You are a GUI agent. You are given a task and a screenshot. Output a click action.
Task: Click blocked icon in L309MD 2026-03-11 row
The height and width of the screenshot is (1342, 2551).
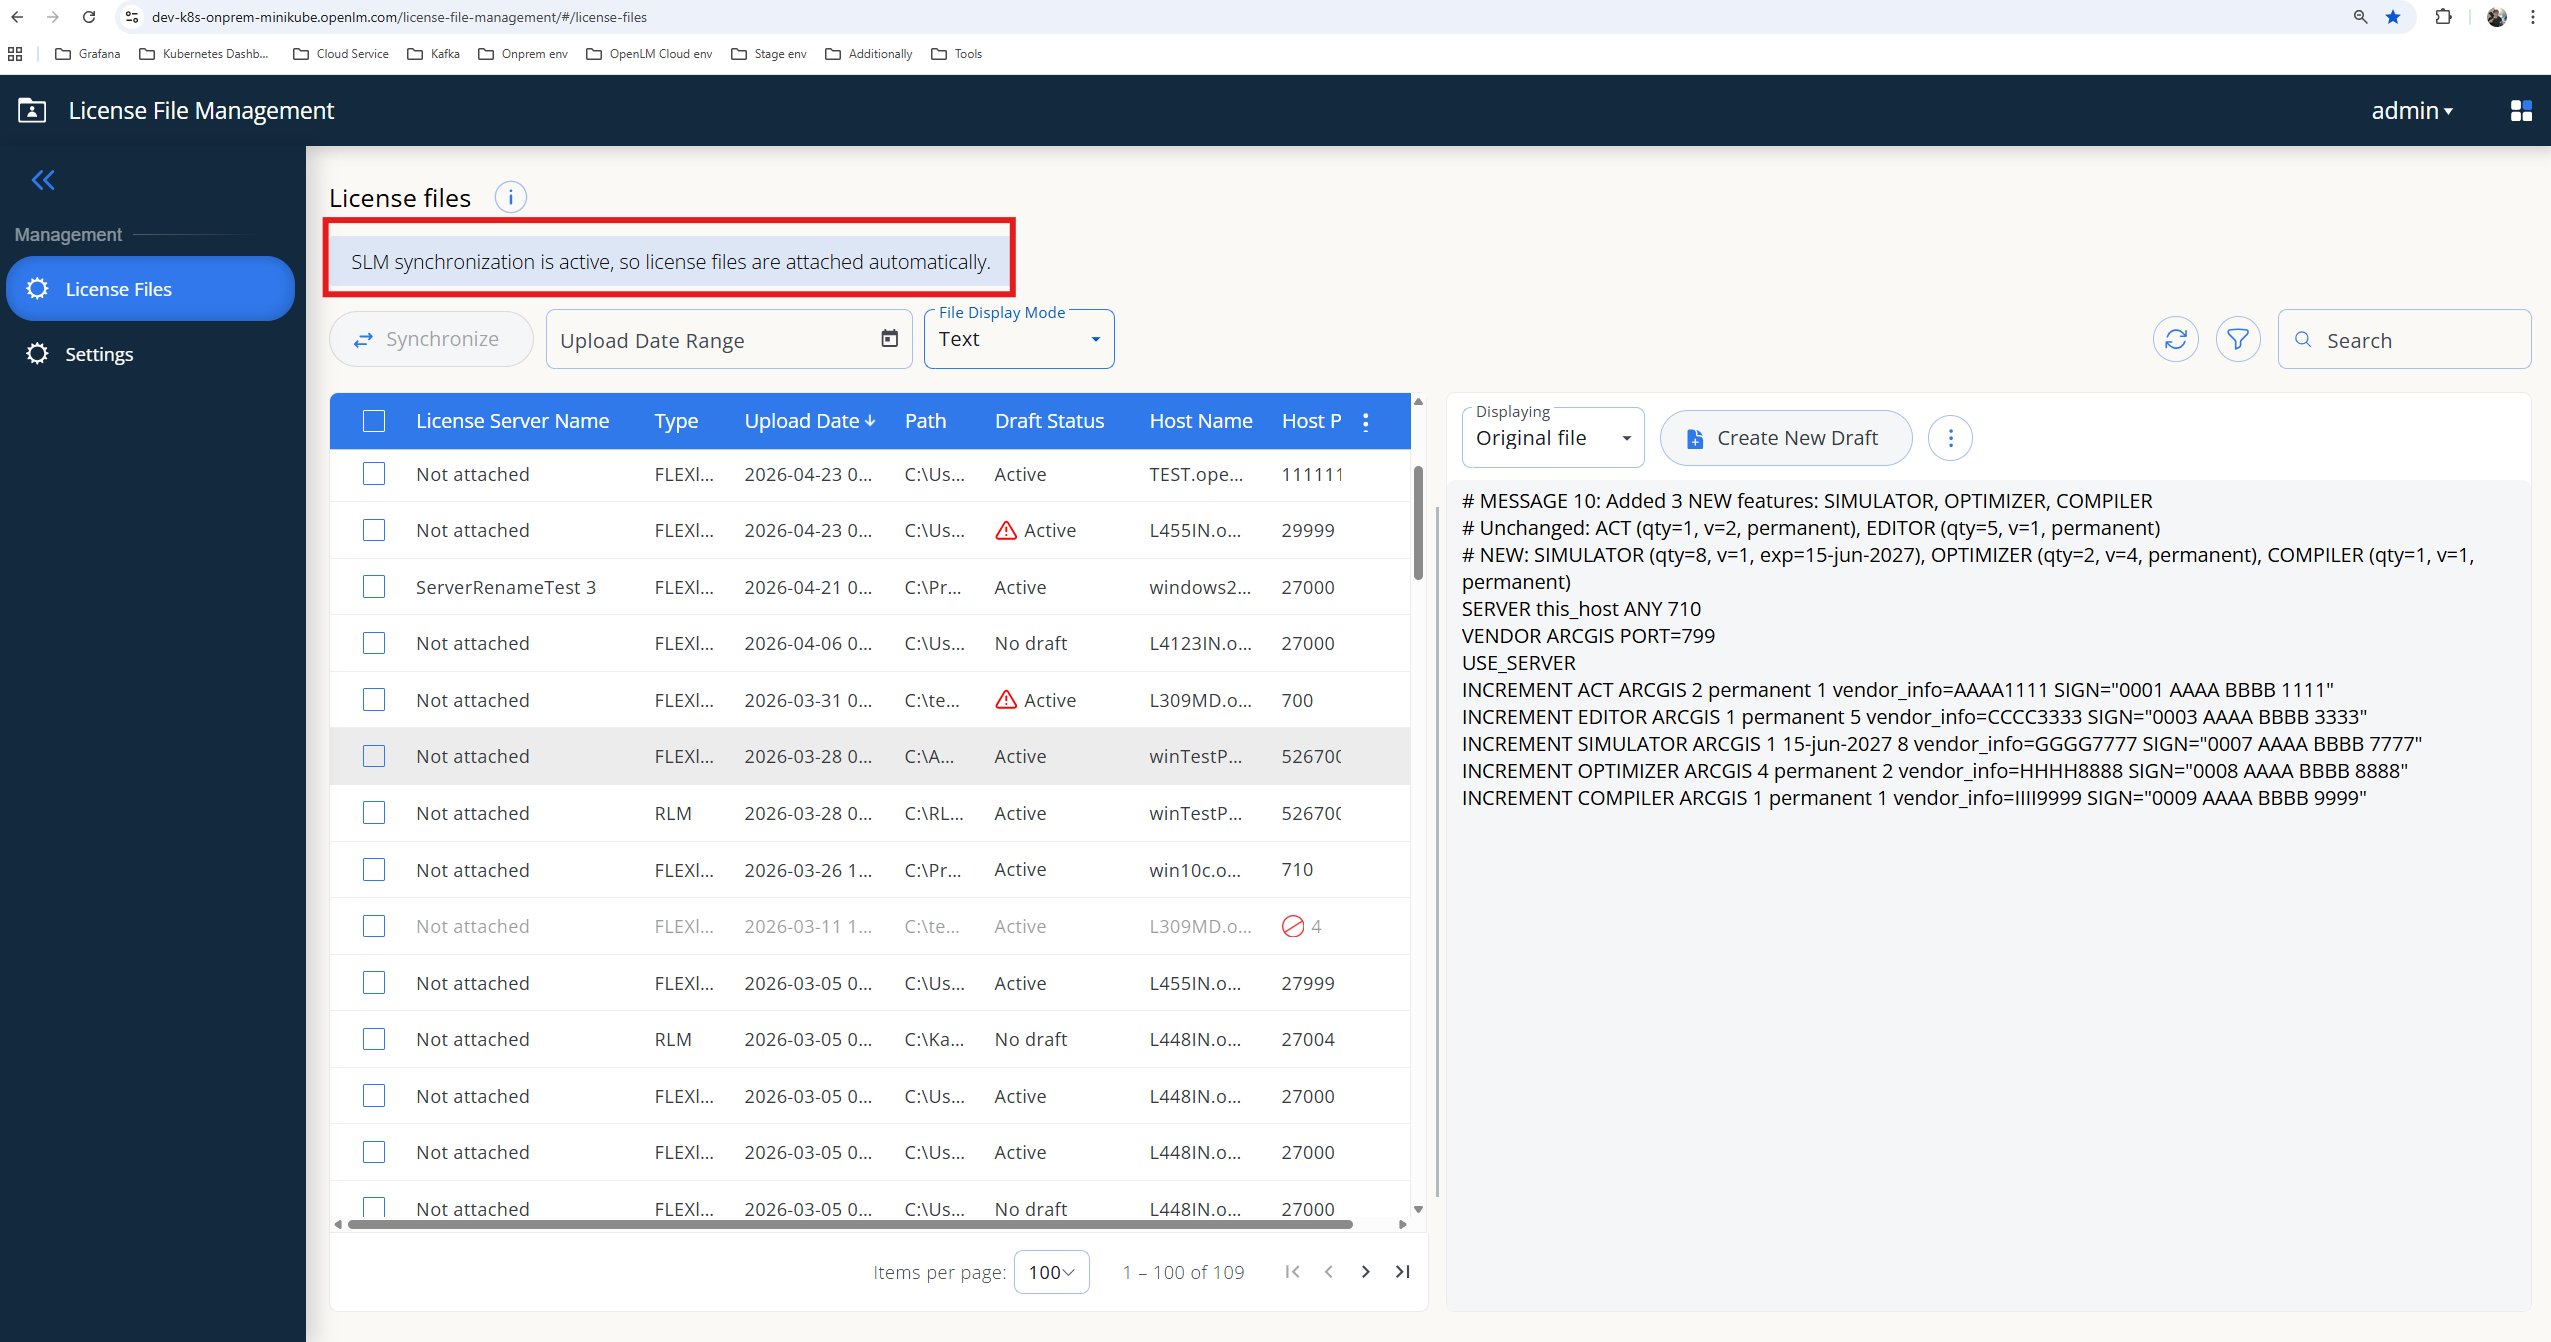pos(1292,926)
